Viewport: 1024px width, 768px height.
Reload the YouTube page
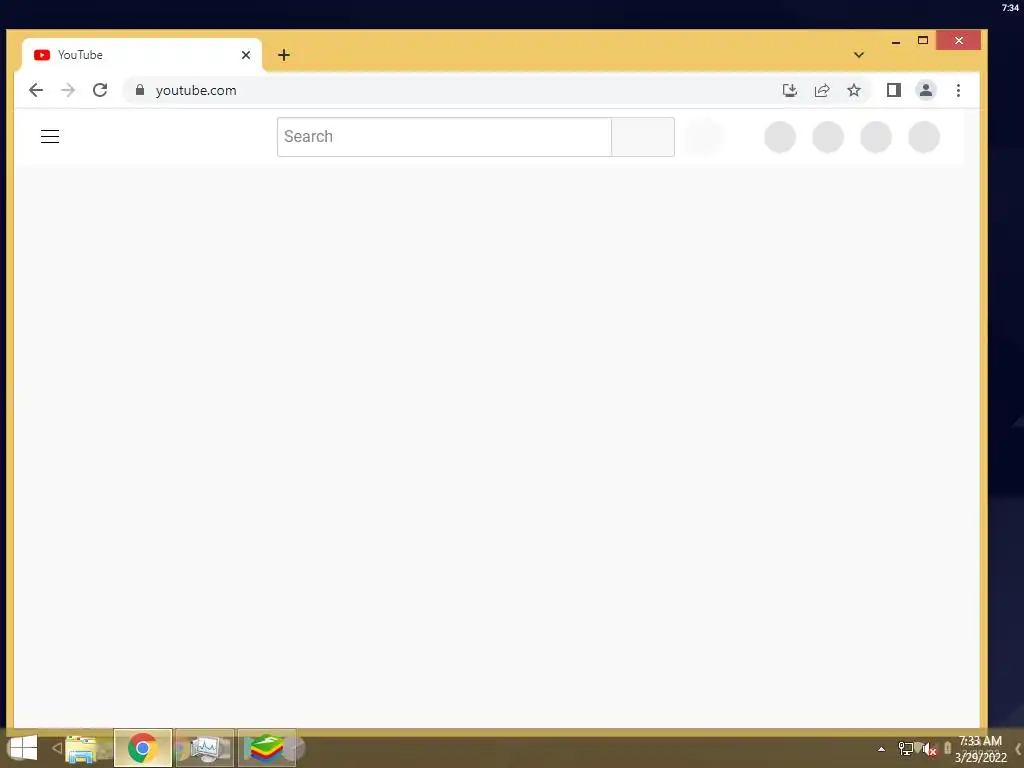(100, 90)
